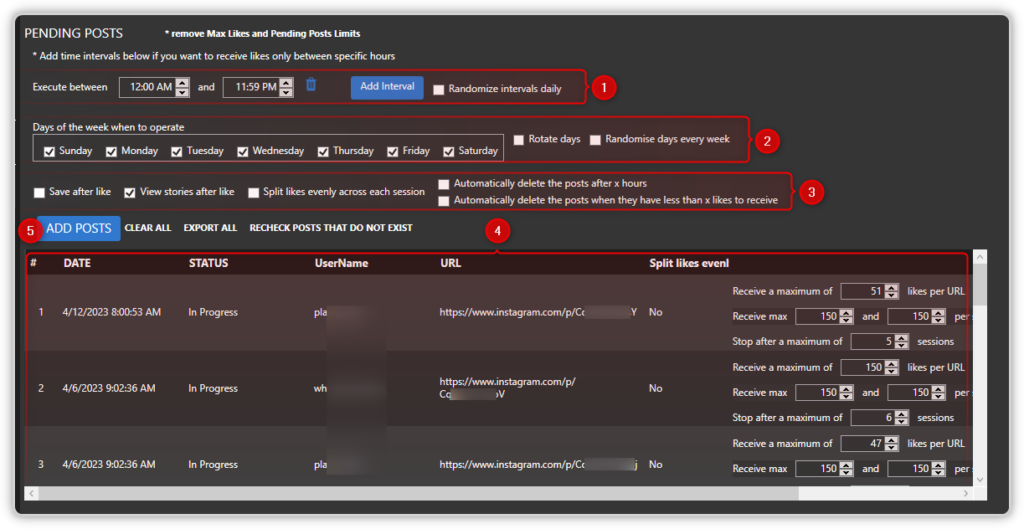Image resolution: width=1024 pixels, height=529 pixels.
Task: Click the URL column header
Action: [451, 263]
